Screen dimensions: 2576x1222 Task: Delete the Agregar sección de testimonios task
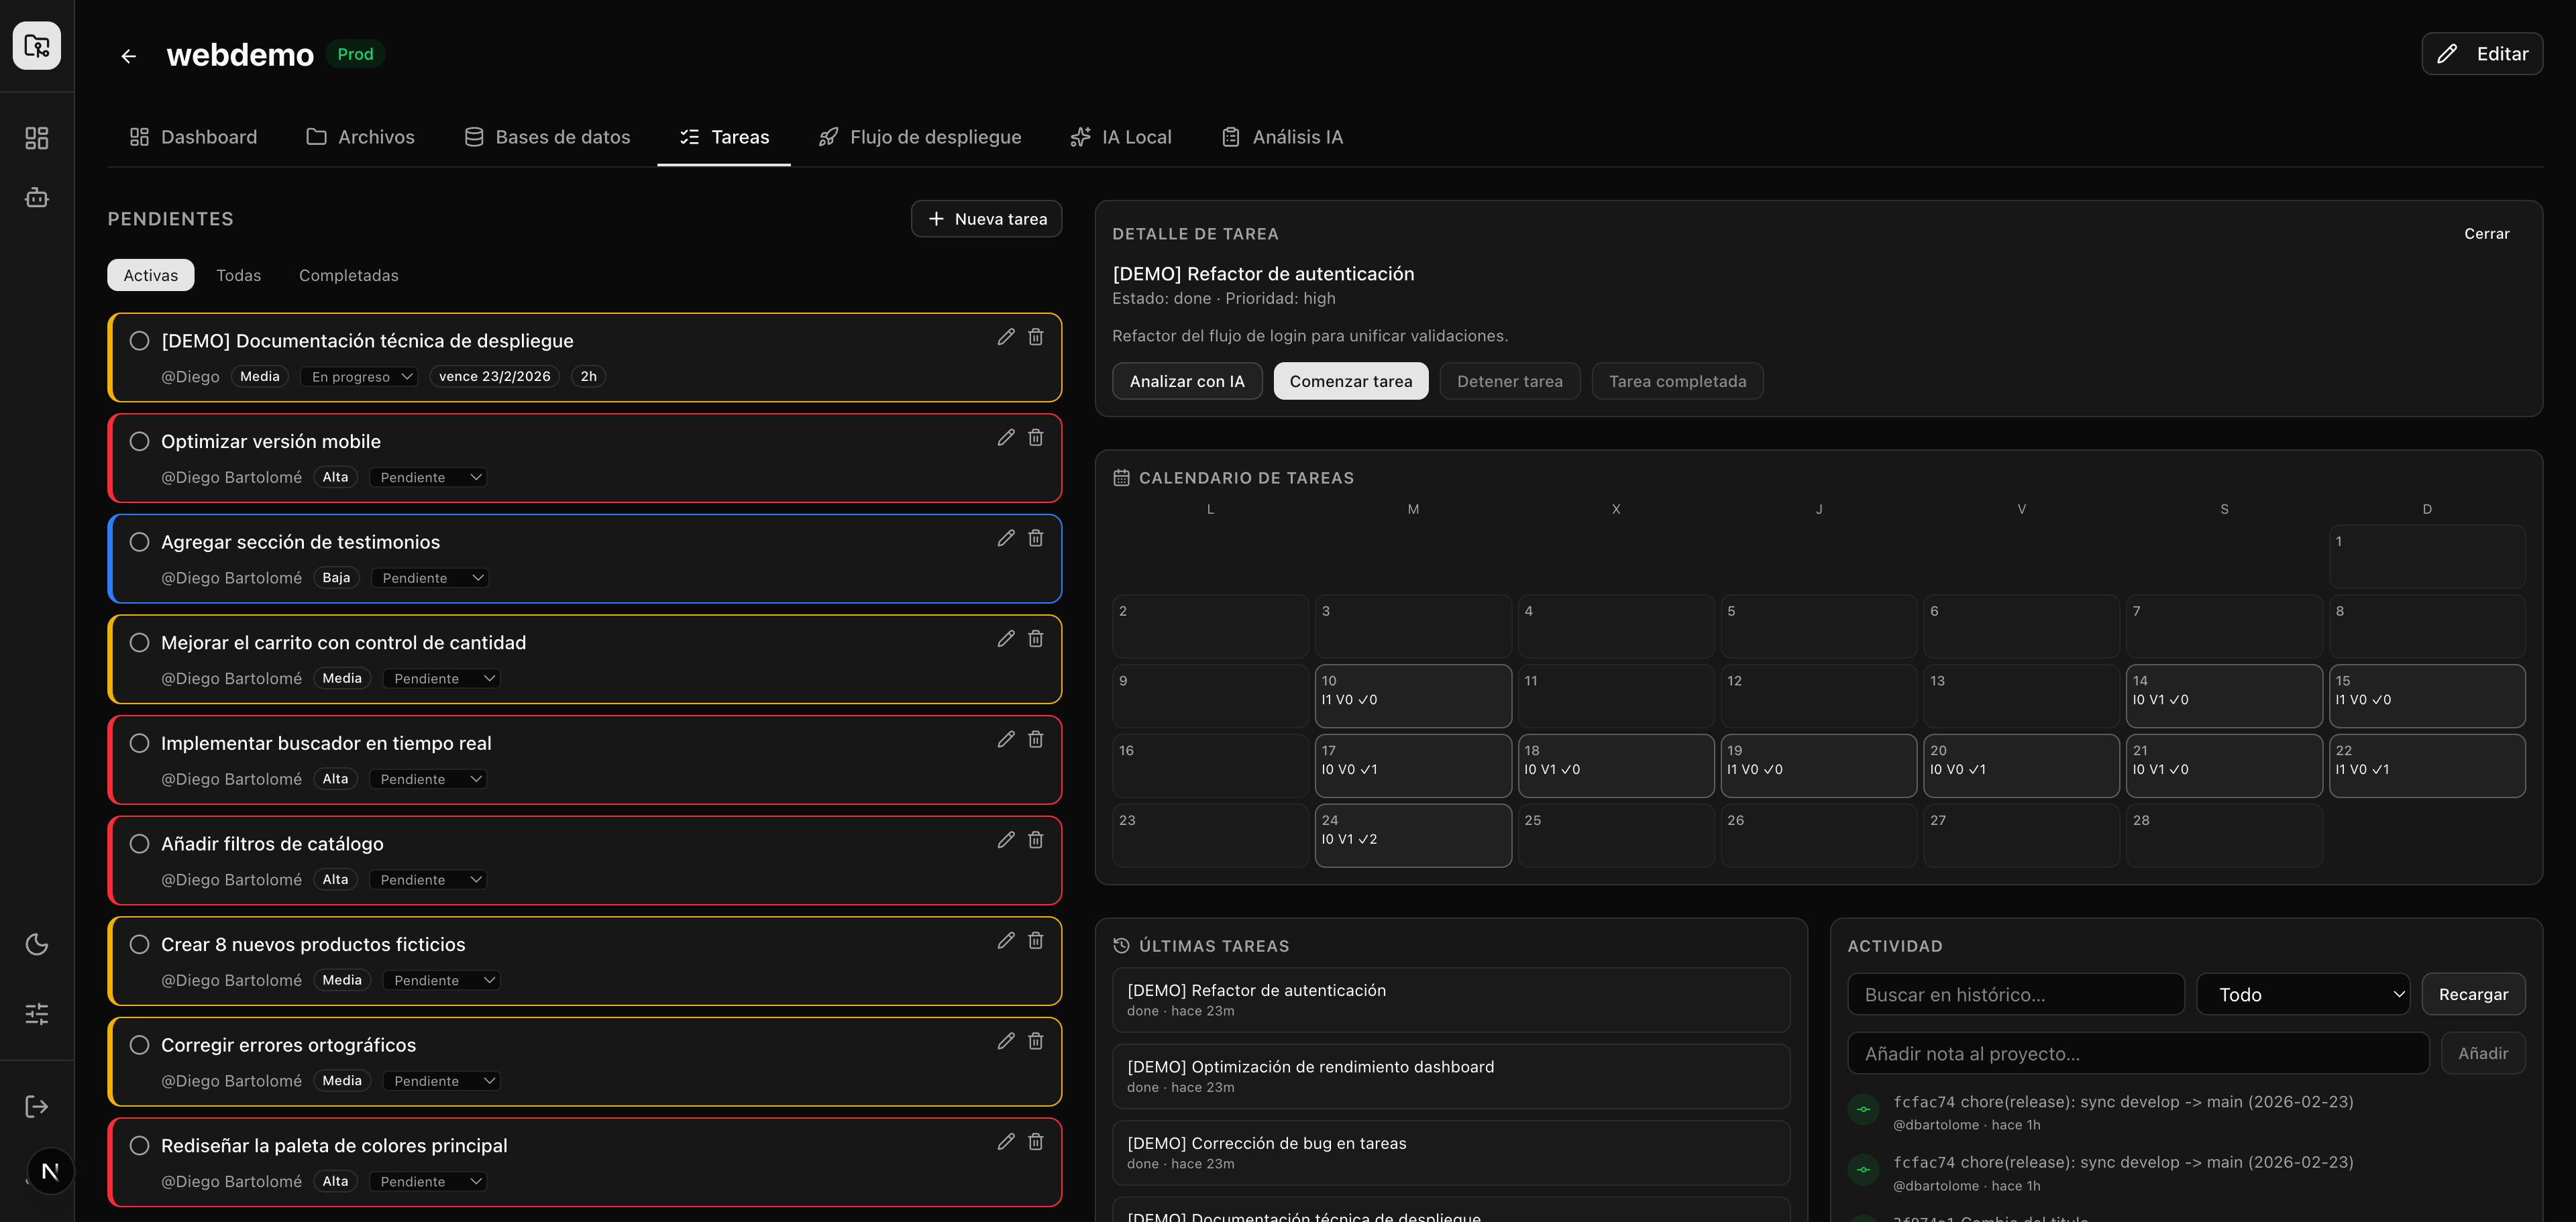click(1036, 538)
